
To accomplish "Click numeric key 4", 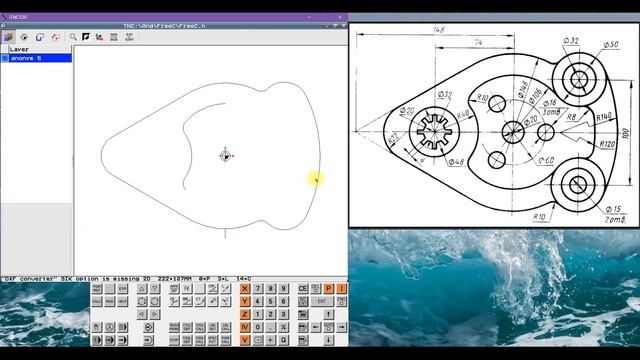I will pyautogui.click(x=258, y=301).
